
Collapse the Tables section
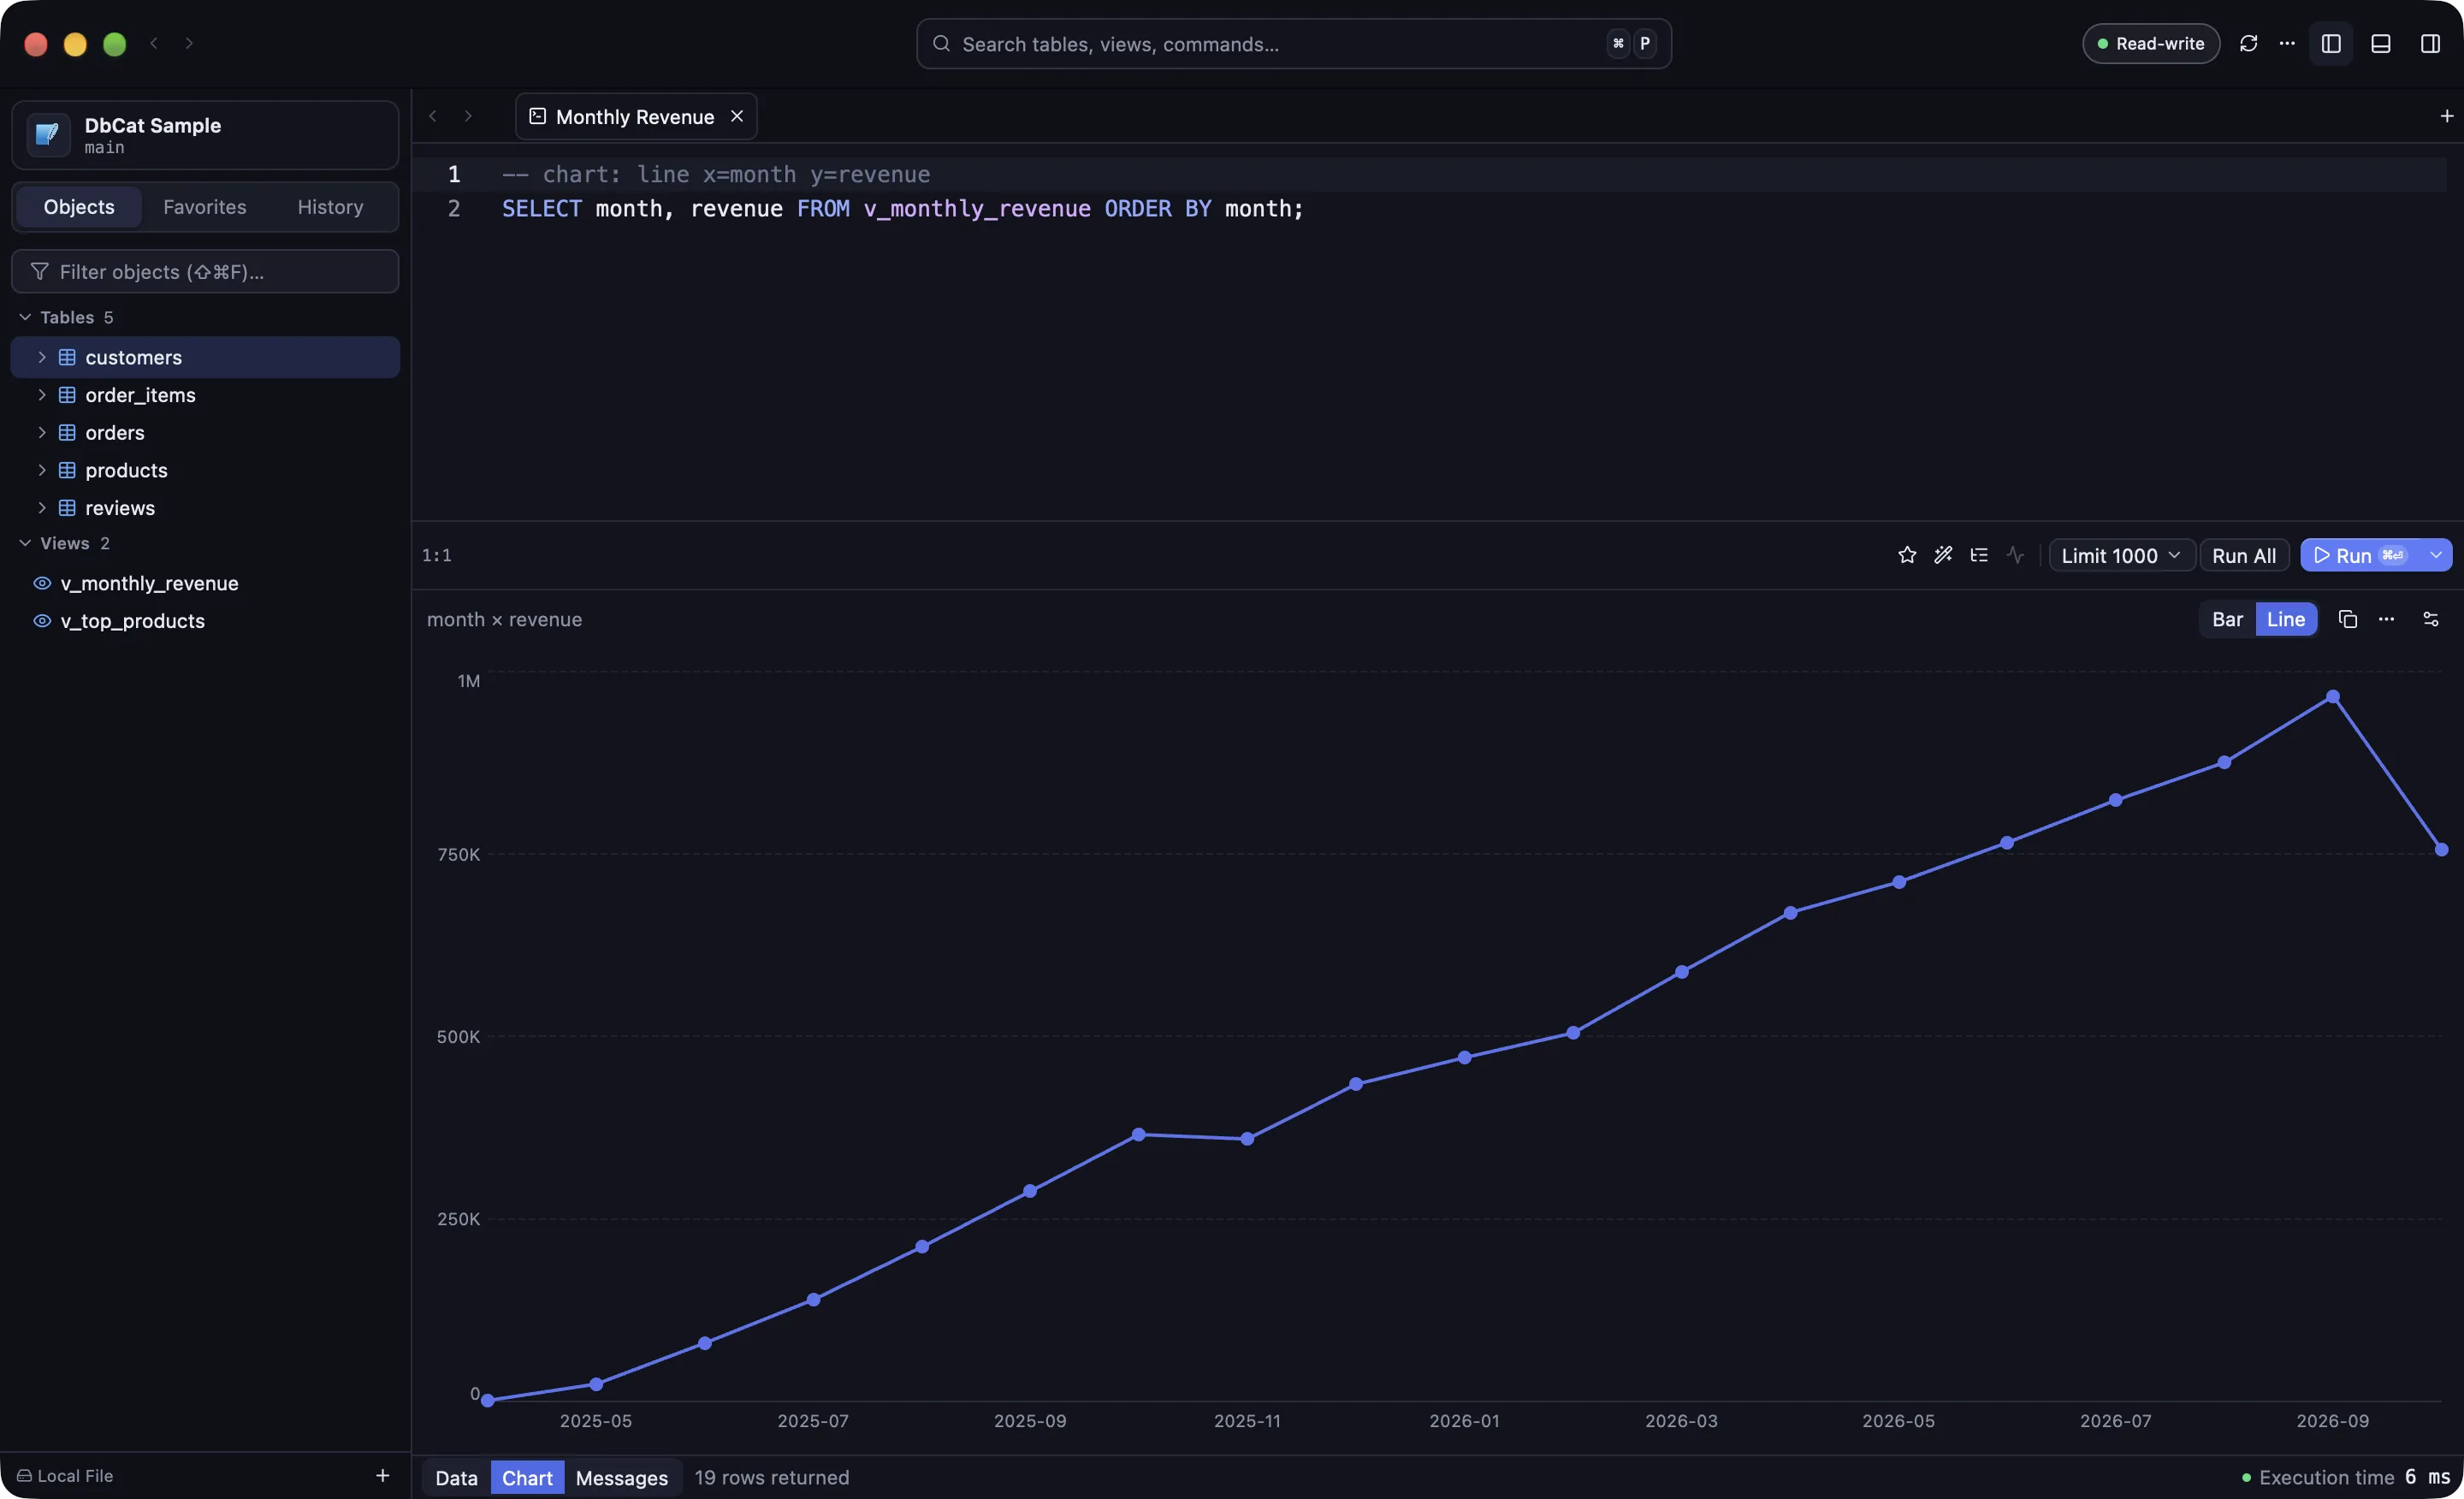[25, 317]
